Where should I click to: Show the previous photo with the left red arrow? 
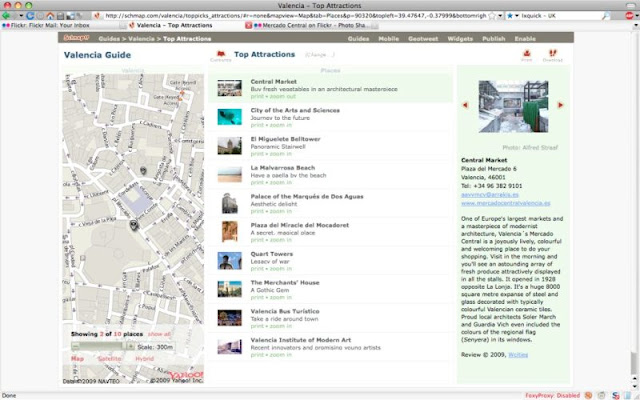(465, 105)
